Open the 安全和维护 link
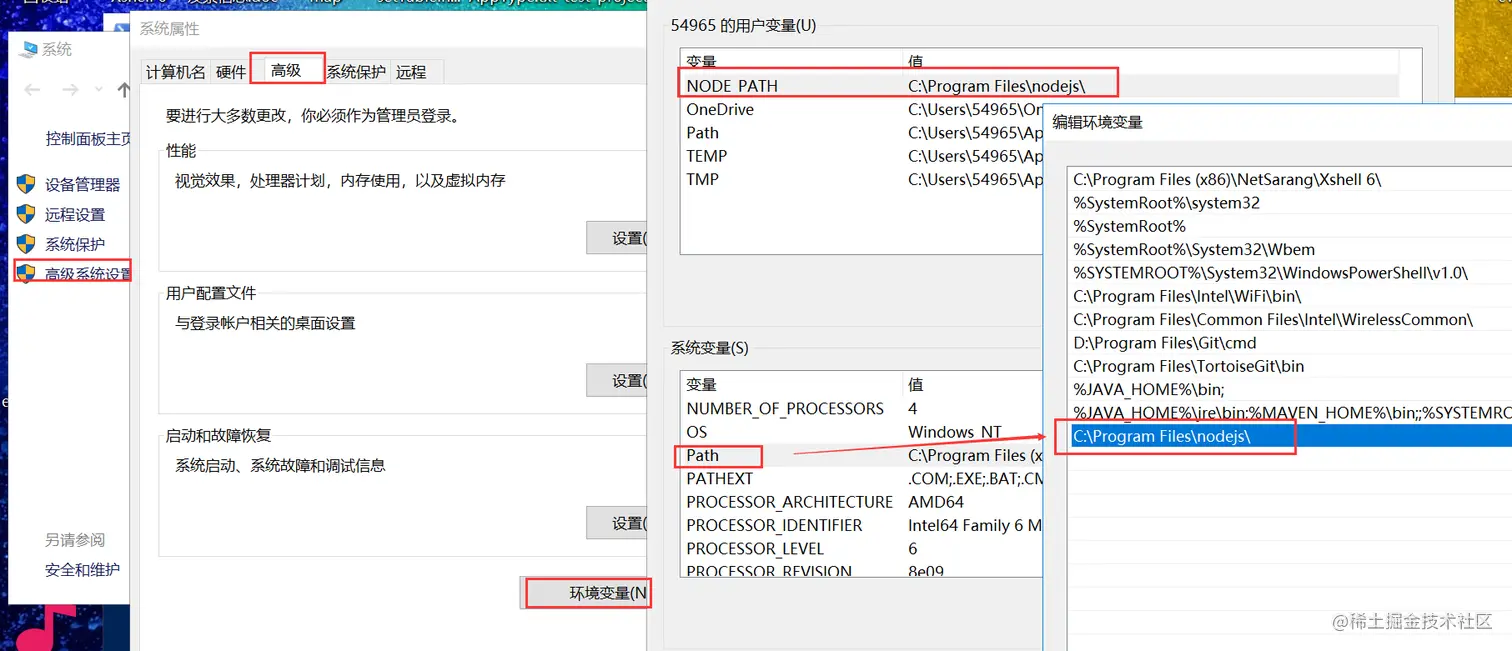 click(x=82, y=569)
